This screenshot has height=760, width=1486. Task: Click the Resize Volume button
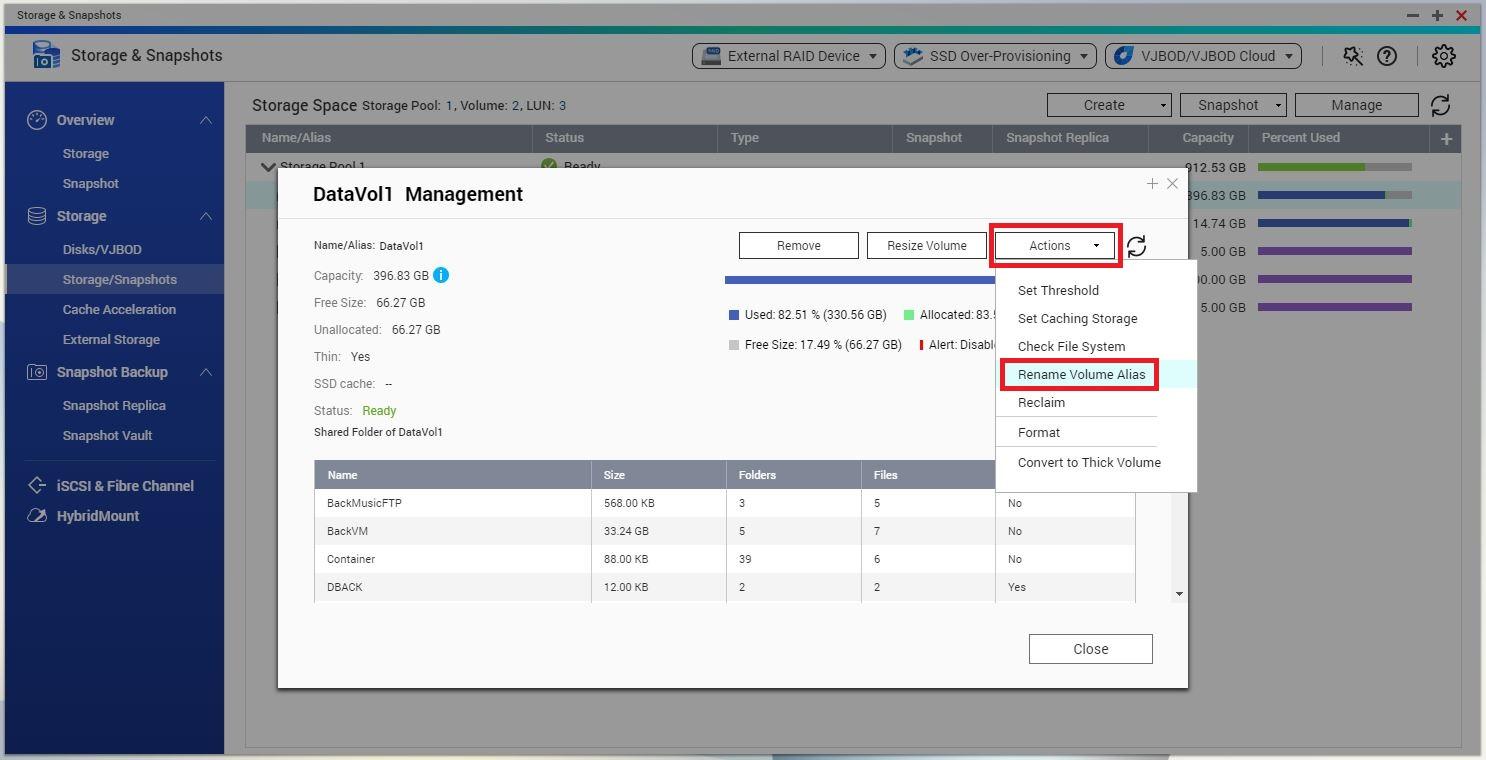coord(926,246)
